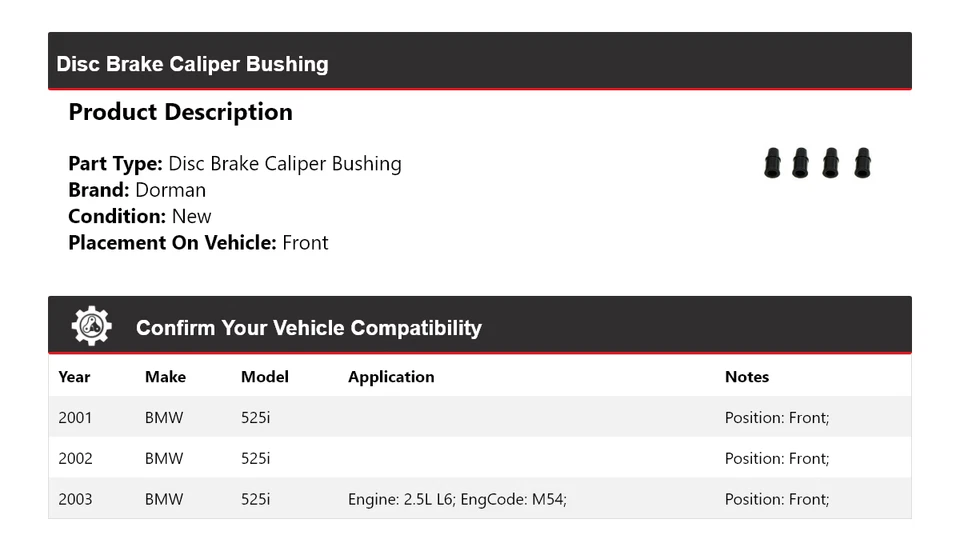960x551 pixels.
Task: Select the 2002 BMW 525i row
Action: 480,458
